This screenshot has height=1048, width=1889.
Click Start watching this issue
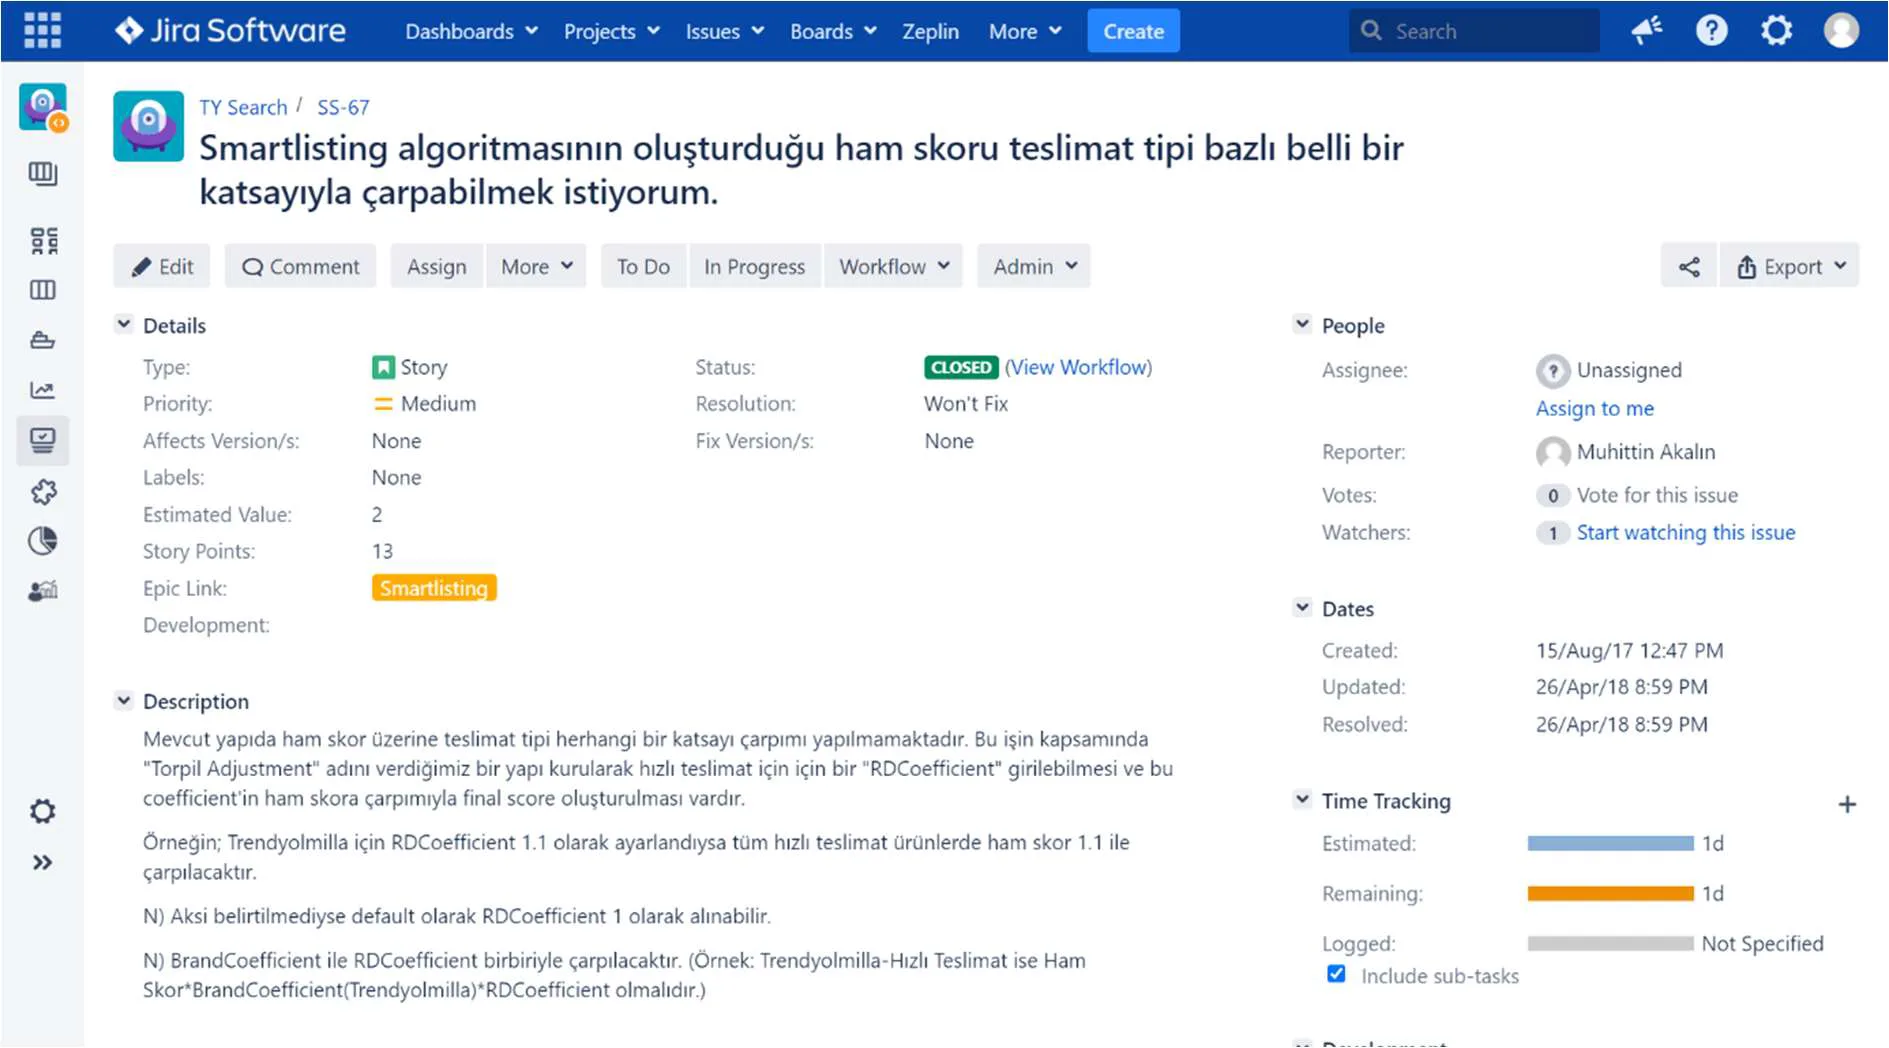1685,532
